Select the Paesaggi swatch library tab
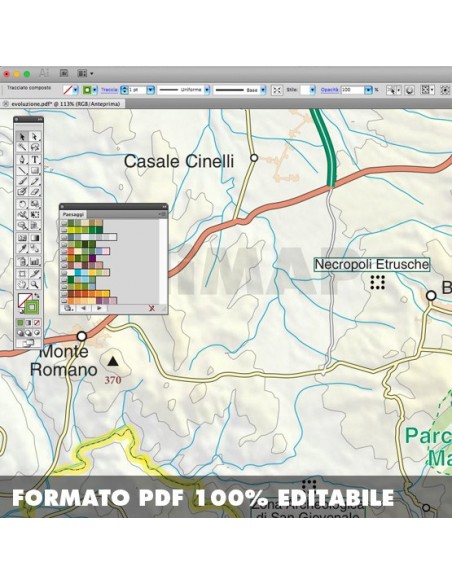This screenshot has height=584, width=452. pos(73,215)
